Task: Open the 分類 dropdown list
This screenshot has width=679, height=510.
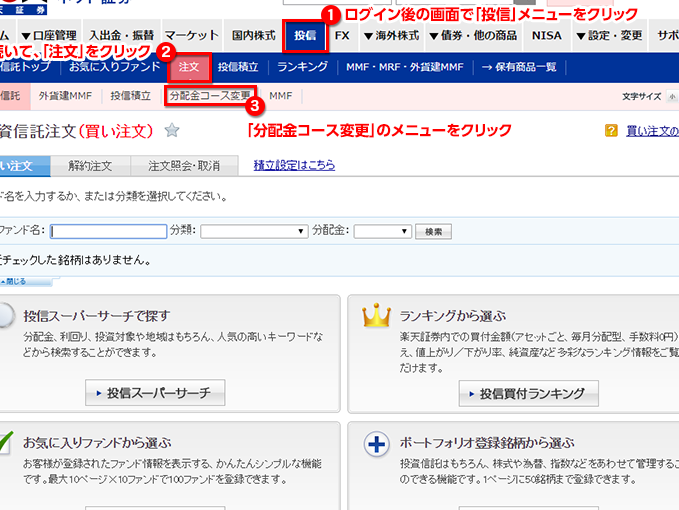Action: (254, 231)
